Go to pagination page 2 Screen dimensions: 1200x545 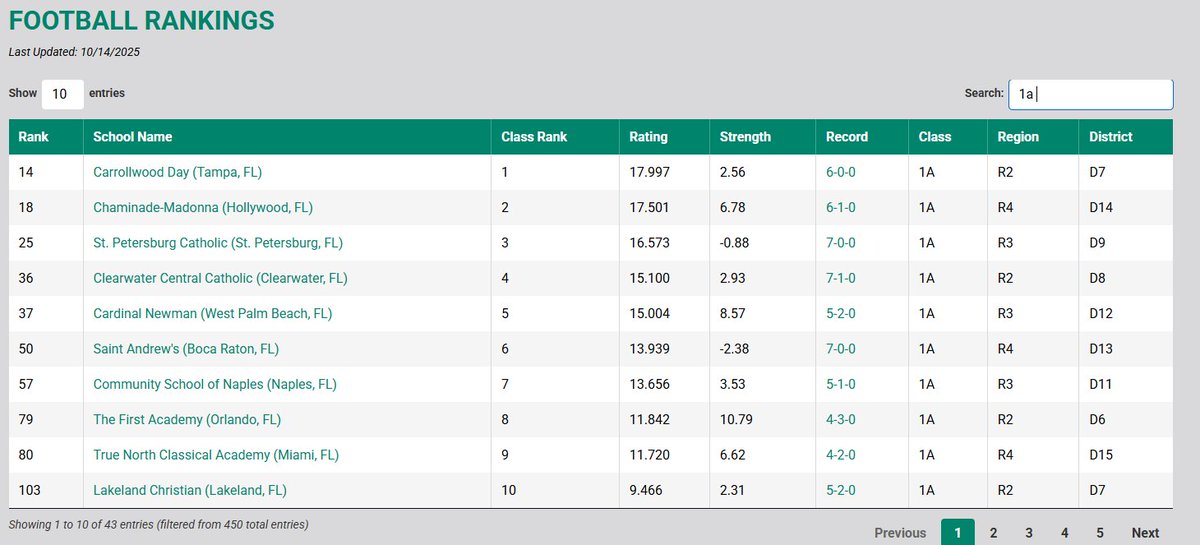click(993, 533)
